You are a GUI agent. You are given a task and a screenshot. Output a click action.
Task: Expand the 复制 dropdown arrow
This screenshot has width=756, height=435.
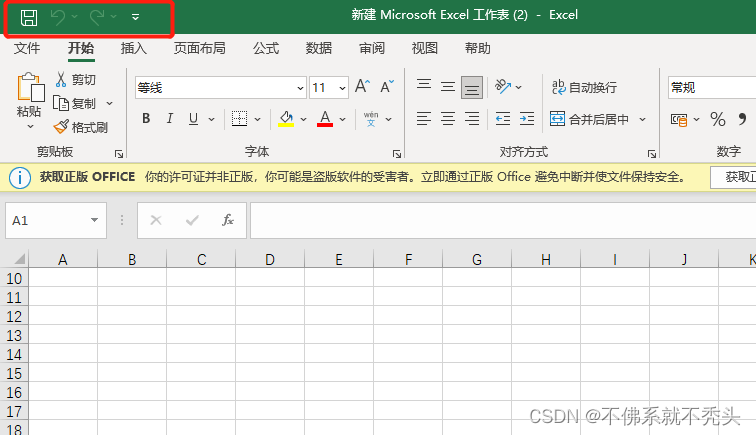point(109,104)
